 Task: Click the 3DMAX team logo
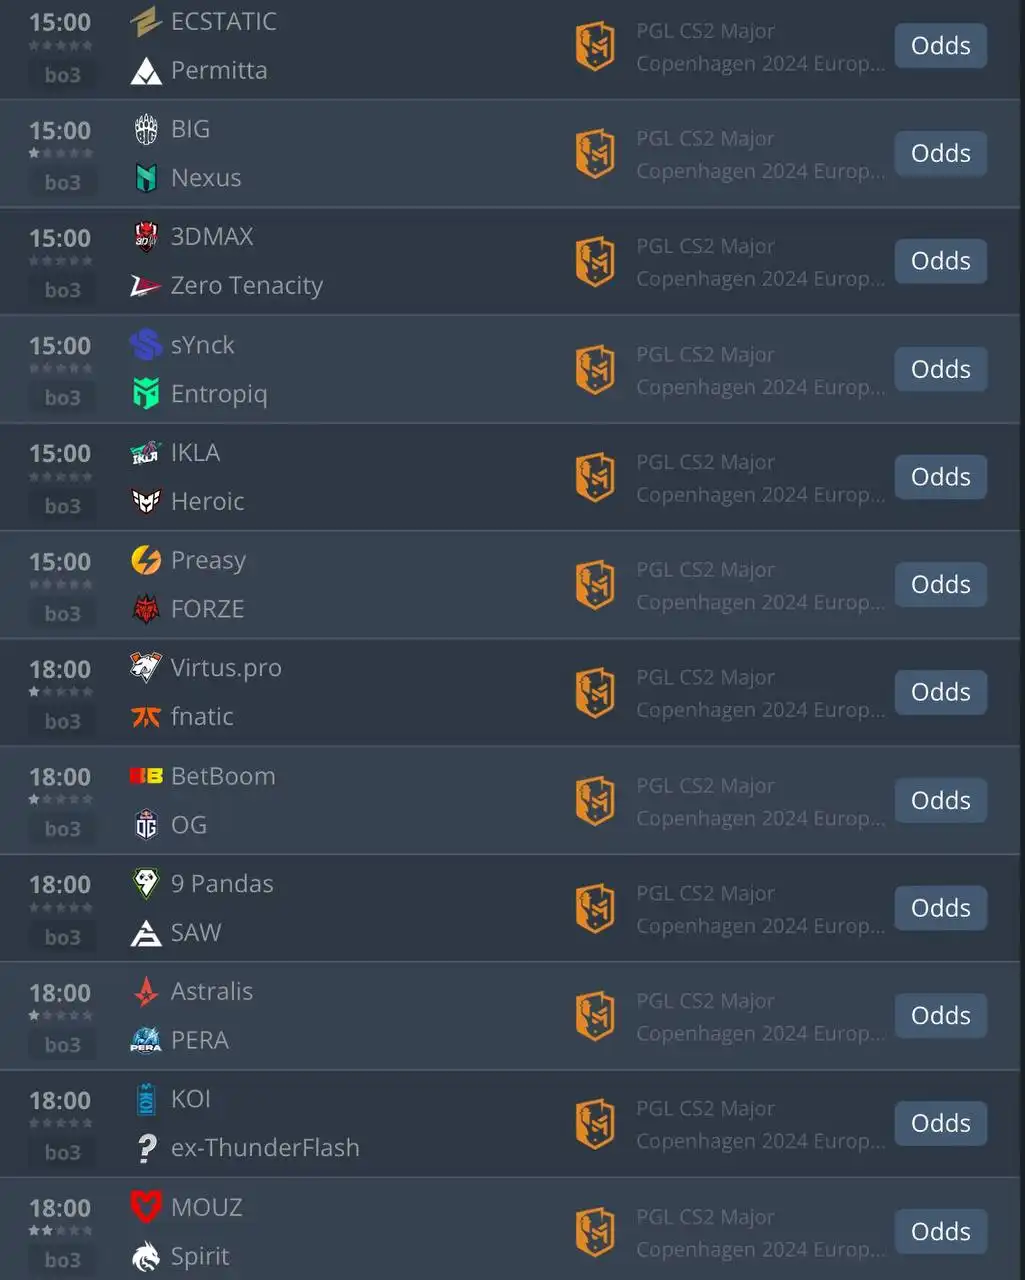pyautogui.click(x=146, y=237)
